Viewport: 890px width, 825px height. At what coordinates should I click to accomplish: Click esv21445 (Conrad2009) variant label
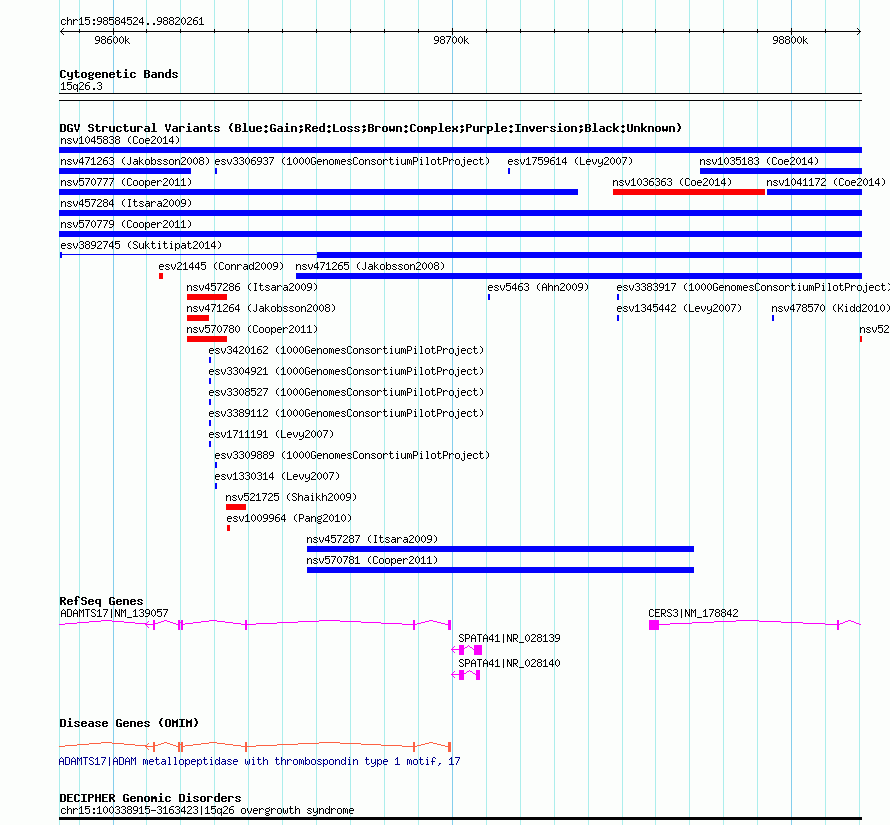pyautogui.click(x=221, y=266)
